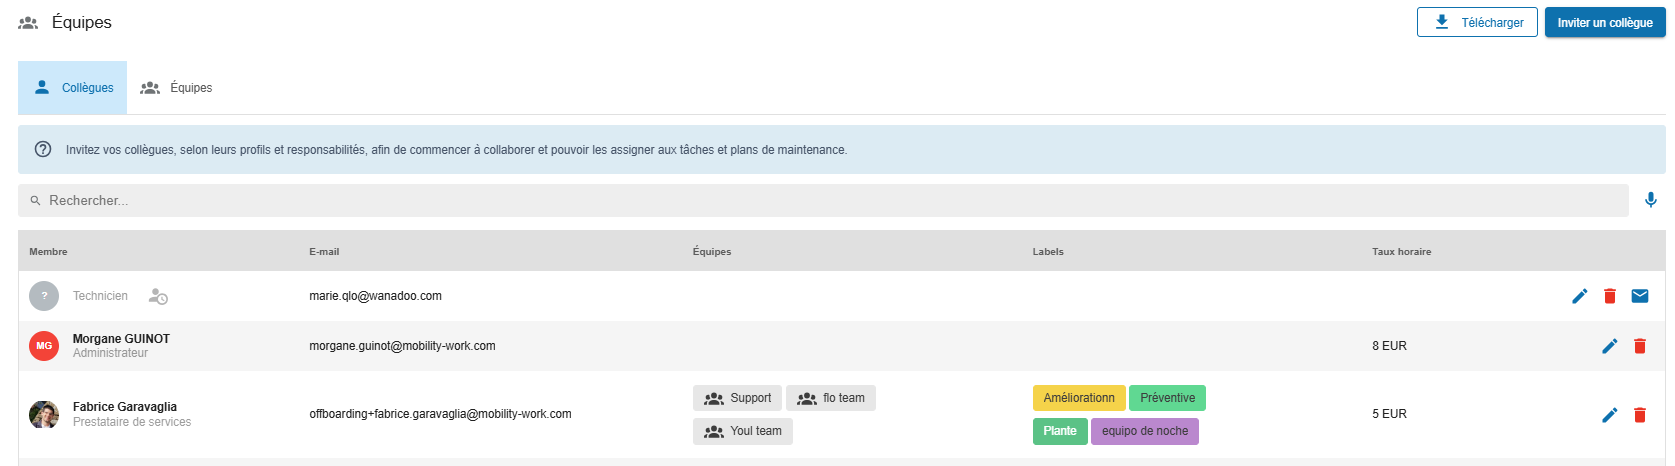The height and width of the screenshot is (466, 1675).
Task: Resend invitation email via envelope icon
Action: click(1640, 296)
